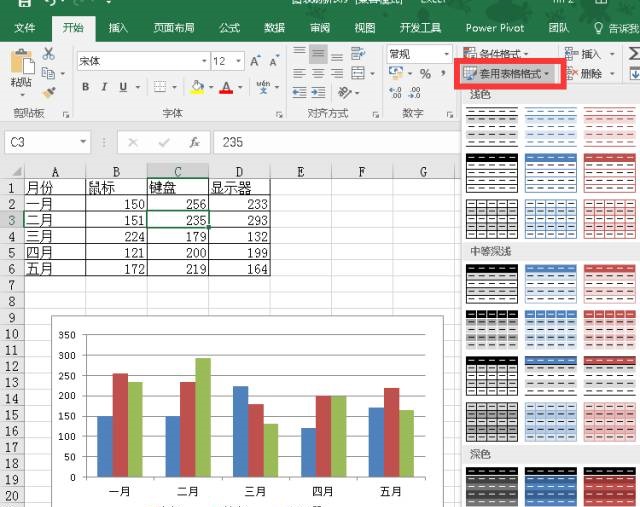Toggle middle vertical alignment button
This screenshot has width=640, height=507.
click(318, 53)
